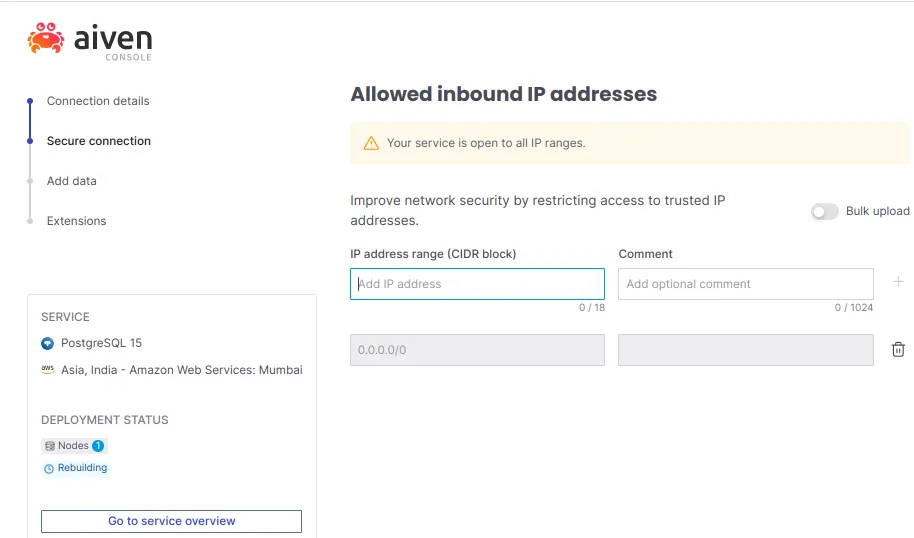Open the Extensions step
The height and width of the screenshot is (538, 914).
coord(76,221)
